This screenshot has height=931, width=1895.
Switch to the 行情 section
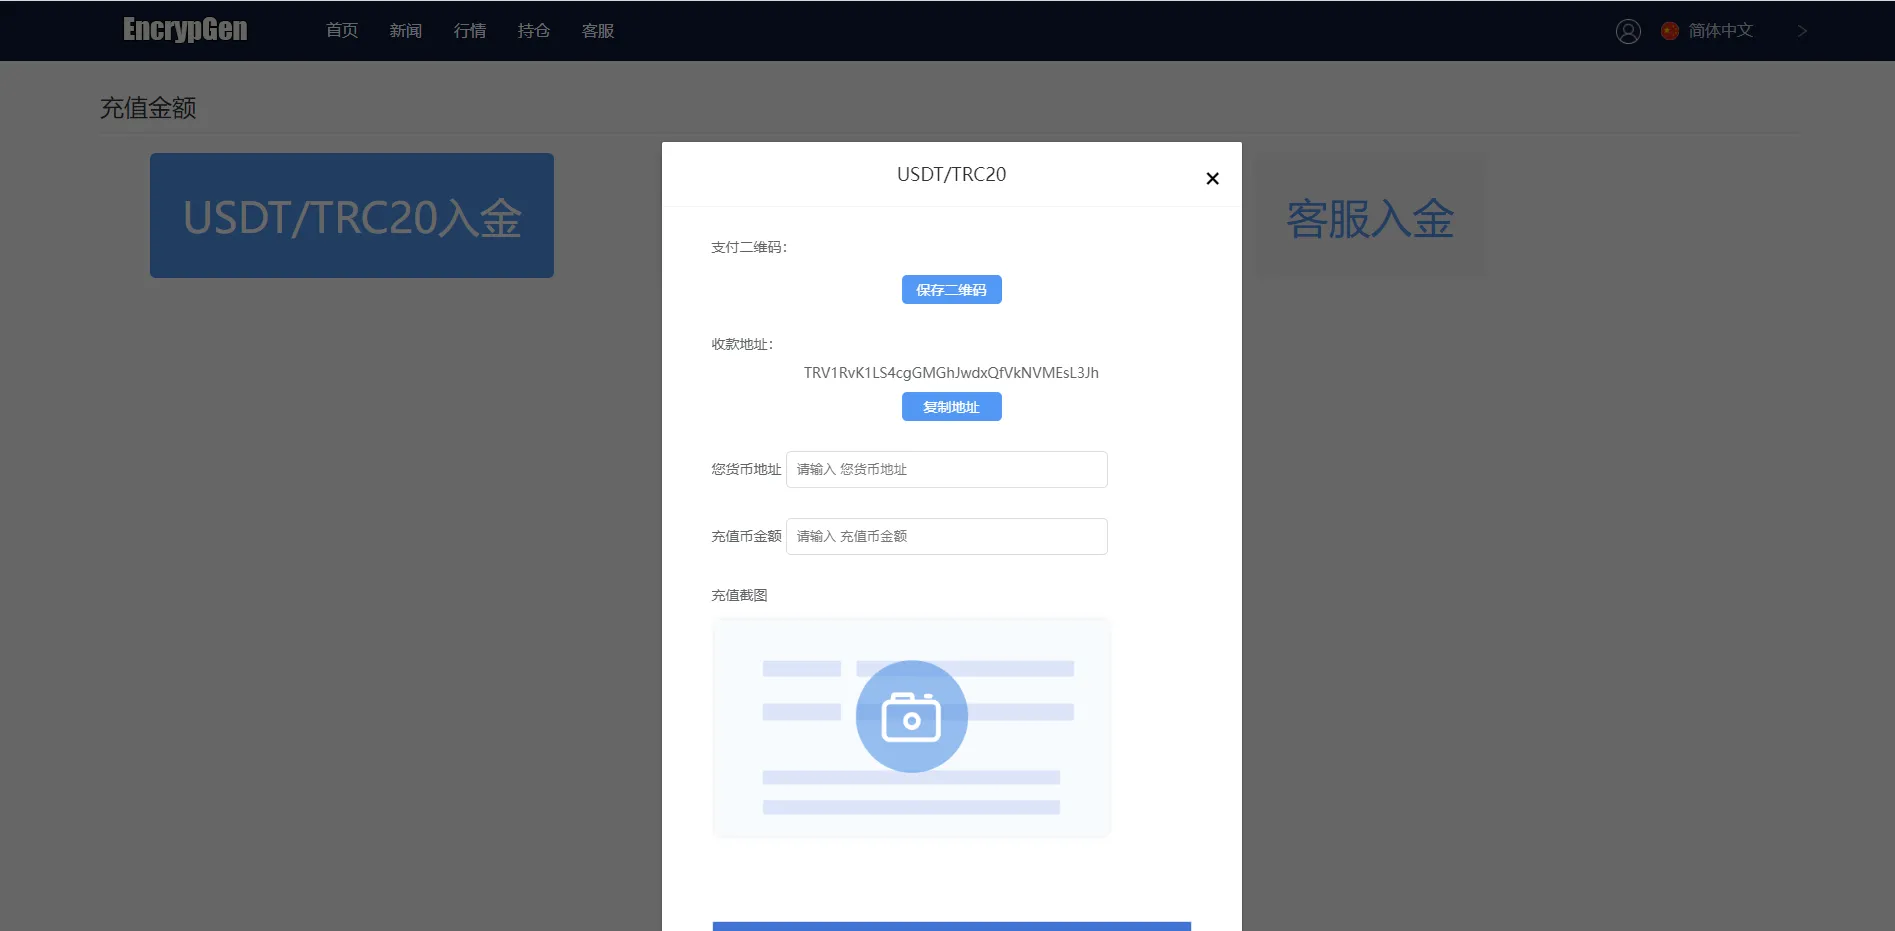(x=469, y=31)
